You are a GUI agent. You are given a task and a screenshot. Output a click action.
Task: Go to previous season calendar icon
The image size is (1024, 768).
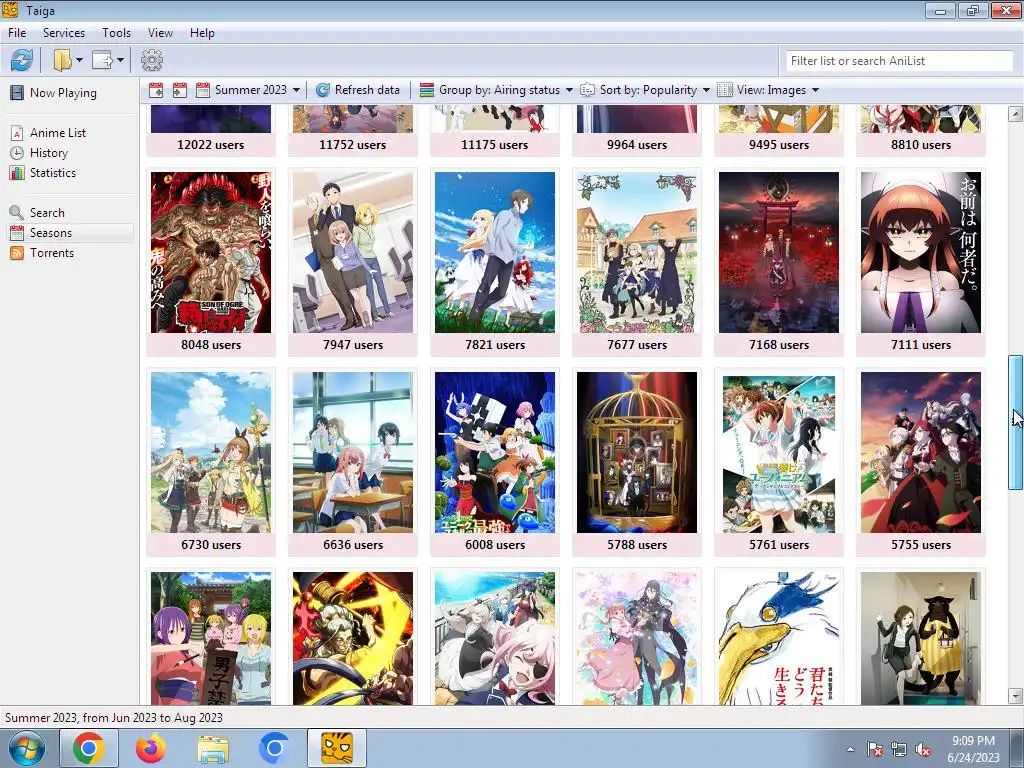156,90
